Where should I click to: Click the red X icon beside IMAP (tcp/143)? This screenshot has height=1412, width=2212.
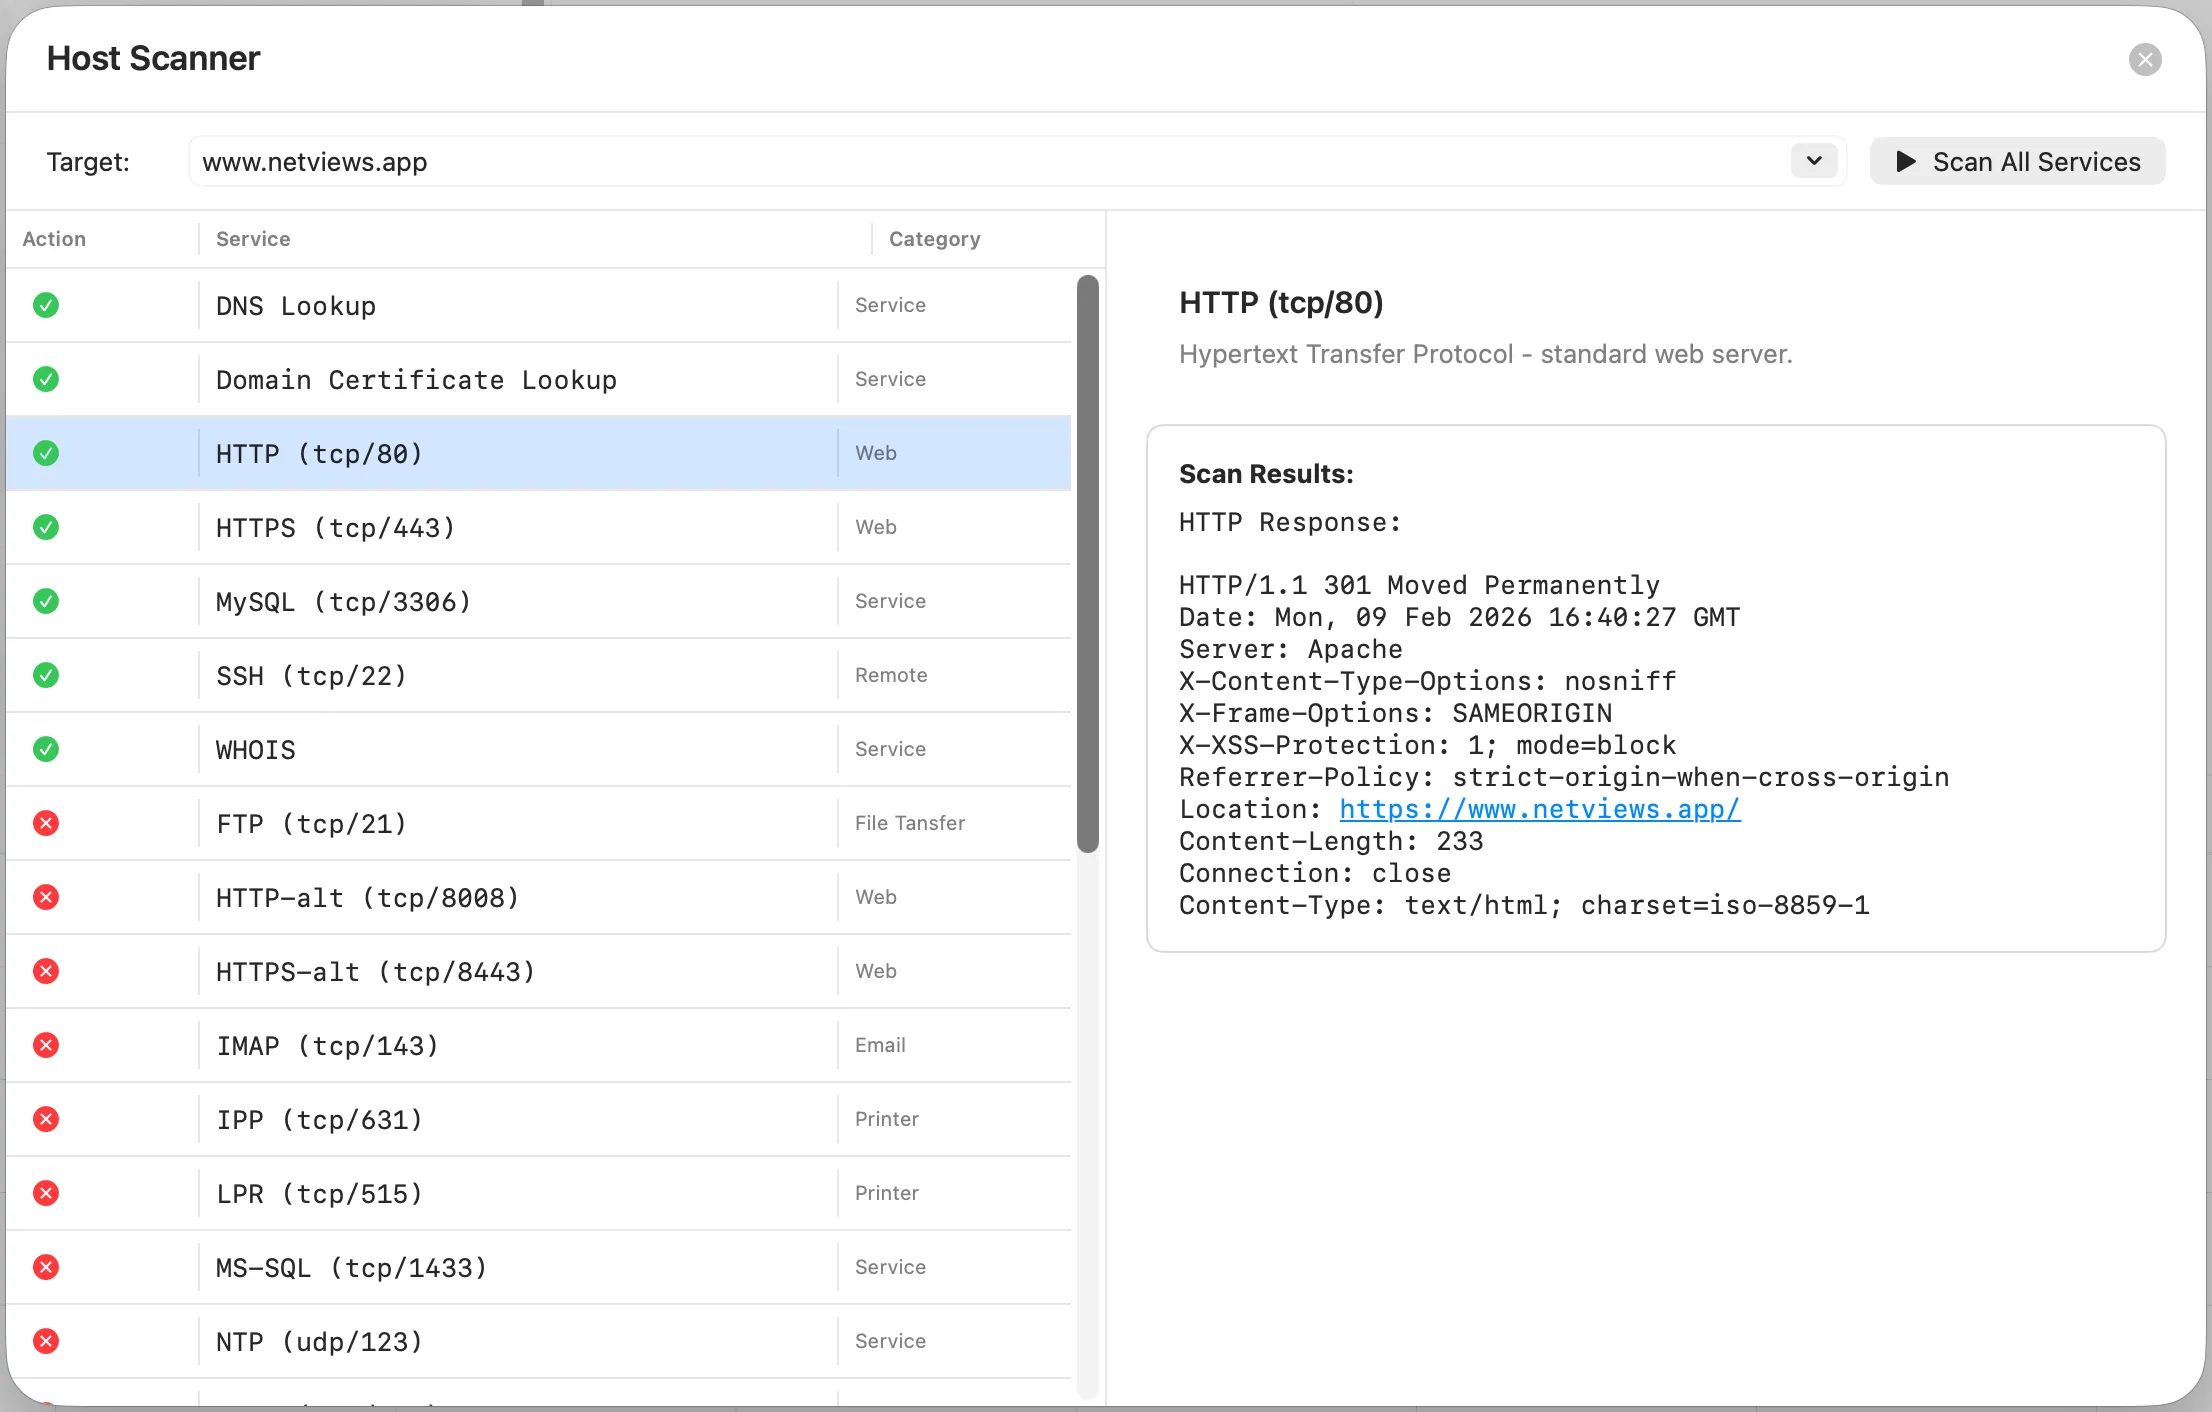coord(46,1045)
